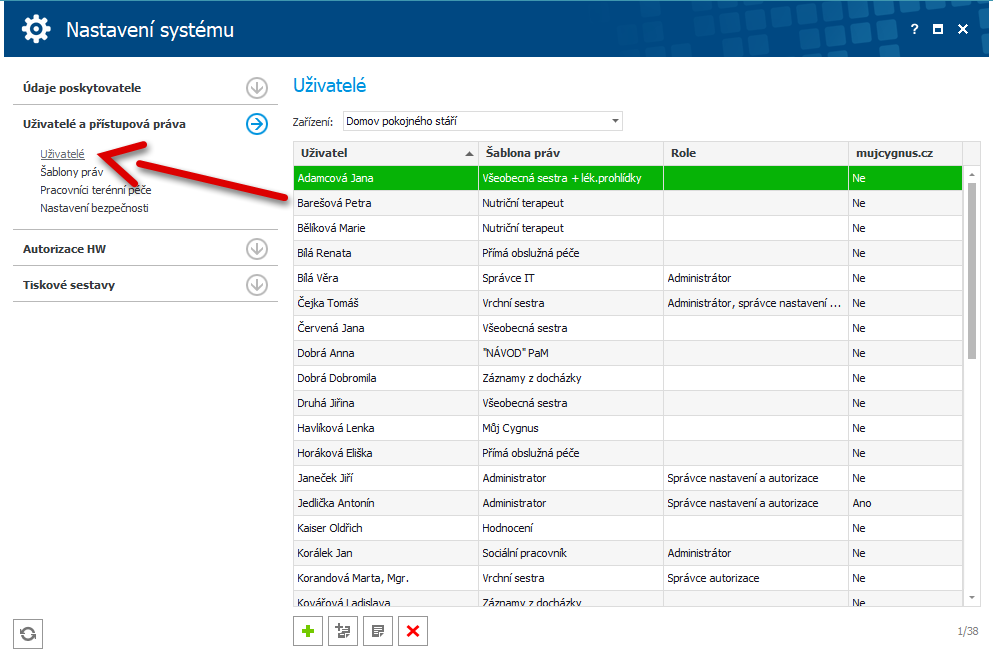Click Všeobecná sestra + lék.prohlídky cell
This screenshot has width=993, height=658.
(x=571, y=178)
